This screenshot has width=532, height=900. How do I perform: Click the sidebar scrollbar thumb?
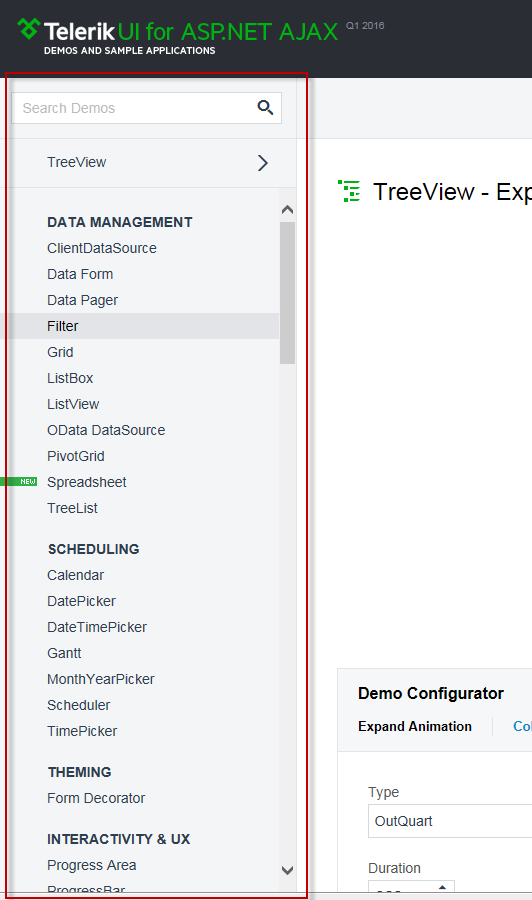coord(288,293)
